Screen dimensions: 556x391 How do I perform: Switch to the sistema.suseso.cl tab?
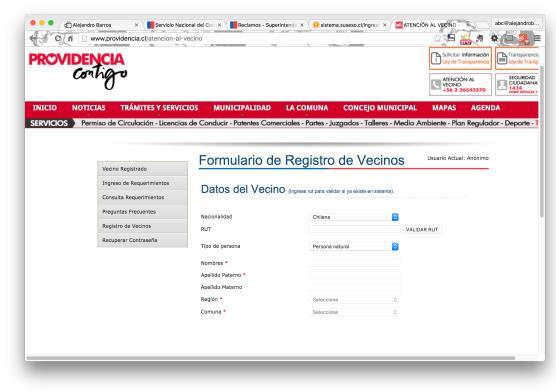[349, 25]
